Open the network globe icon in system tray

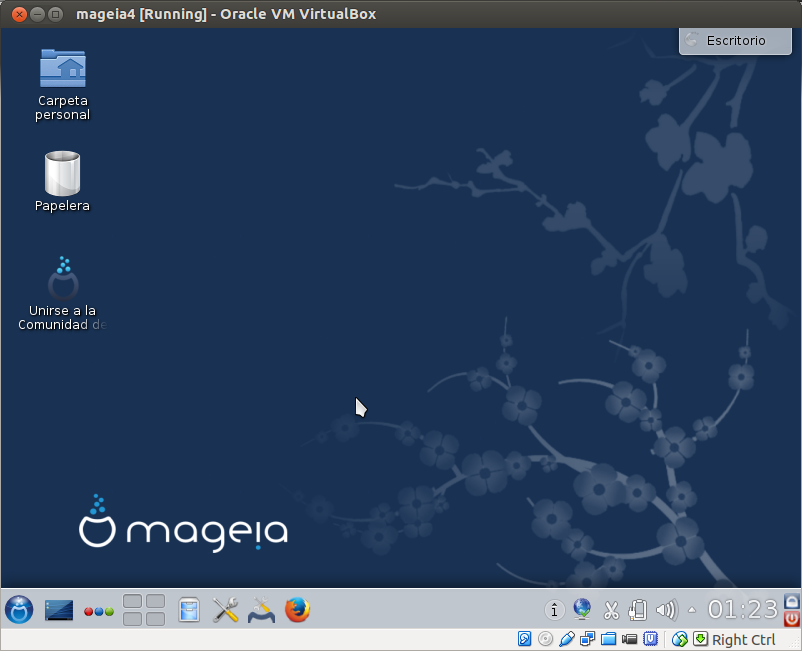(x=583, y=609)
